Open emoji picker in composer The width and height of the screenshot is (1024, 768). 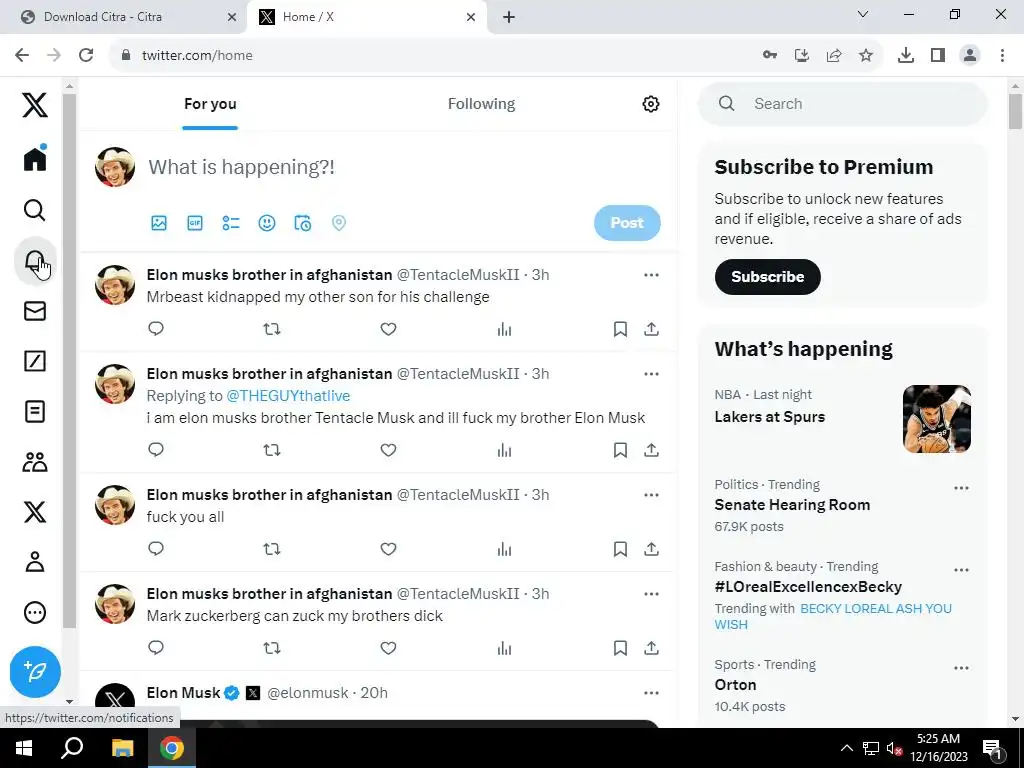pyautogui.click(x=266, y=223)
